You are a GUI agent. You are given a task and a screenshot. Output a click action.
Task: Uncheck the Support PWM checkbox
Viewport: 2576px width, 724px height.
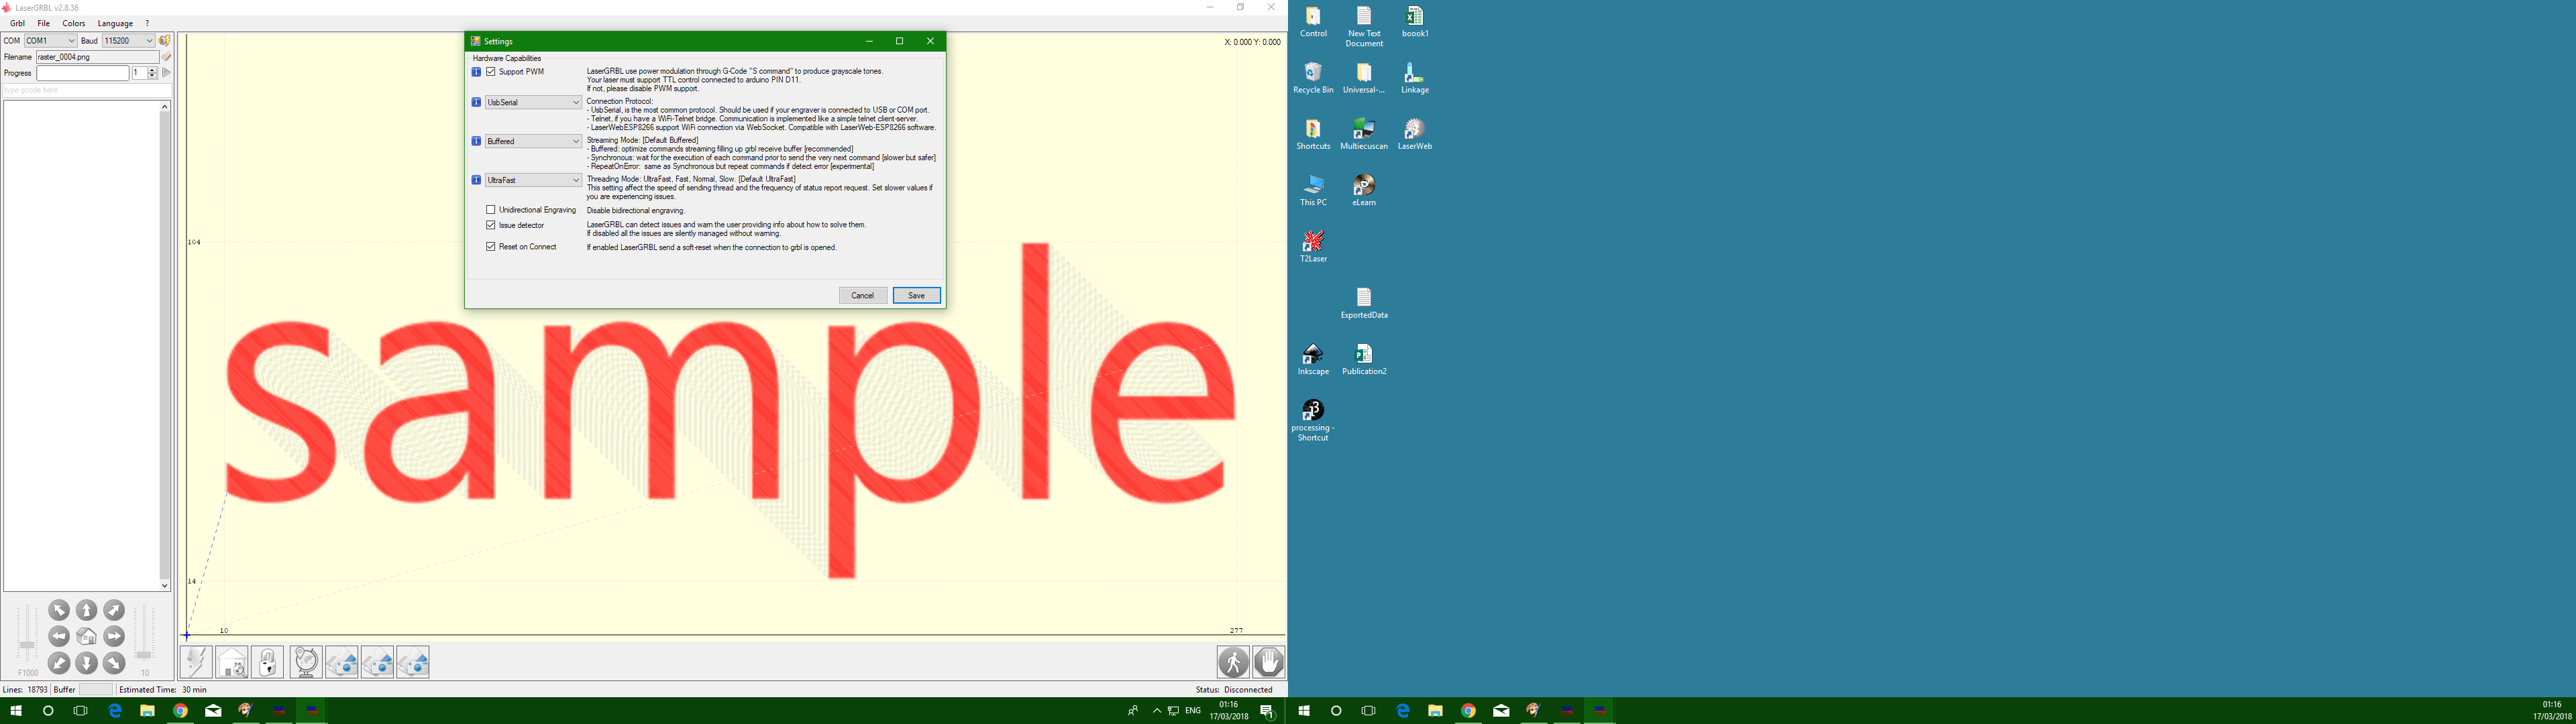pos(491,72)
